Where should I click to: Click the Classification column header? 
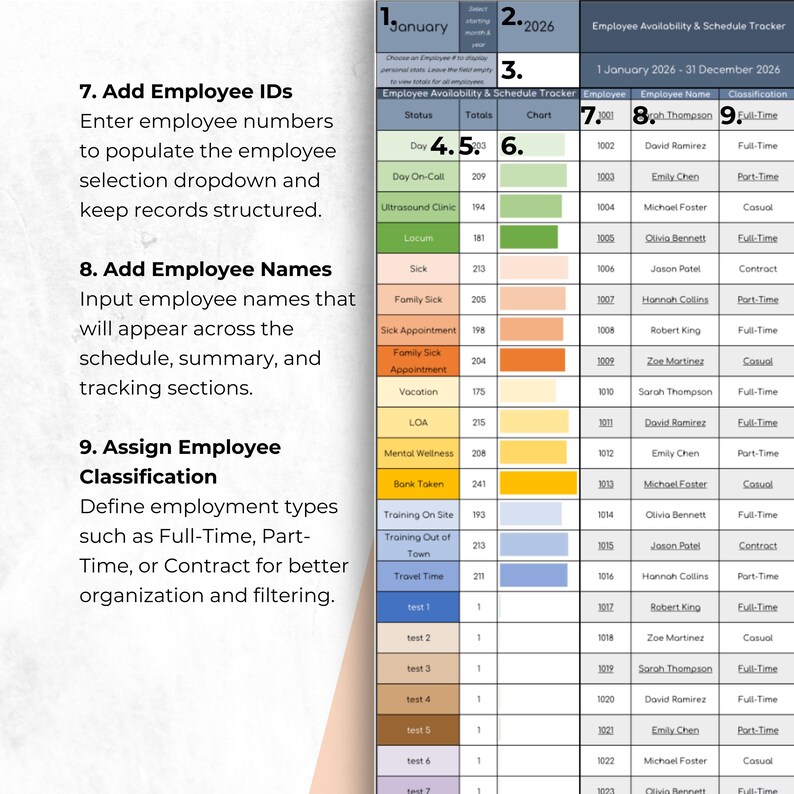757,94
